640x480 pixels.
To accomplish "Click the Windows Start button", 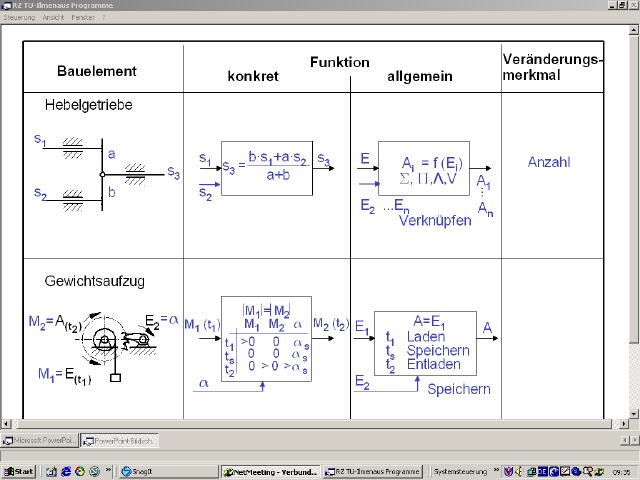I will (x=18, y=471).
